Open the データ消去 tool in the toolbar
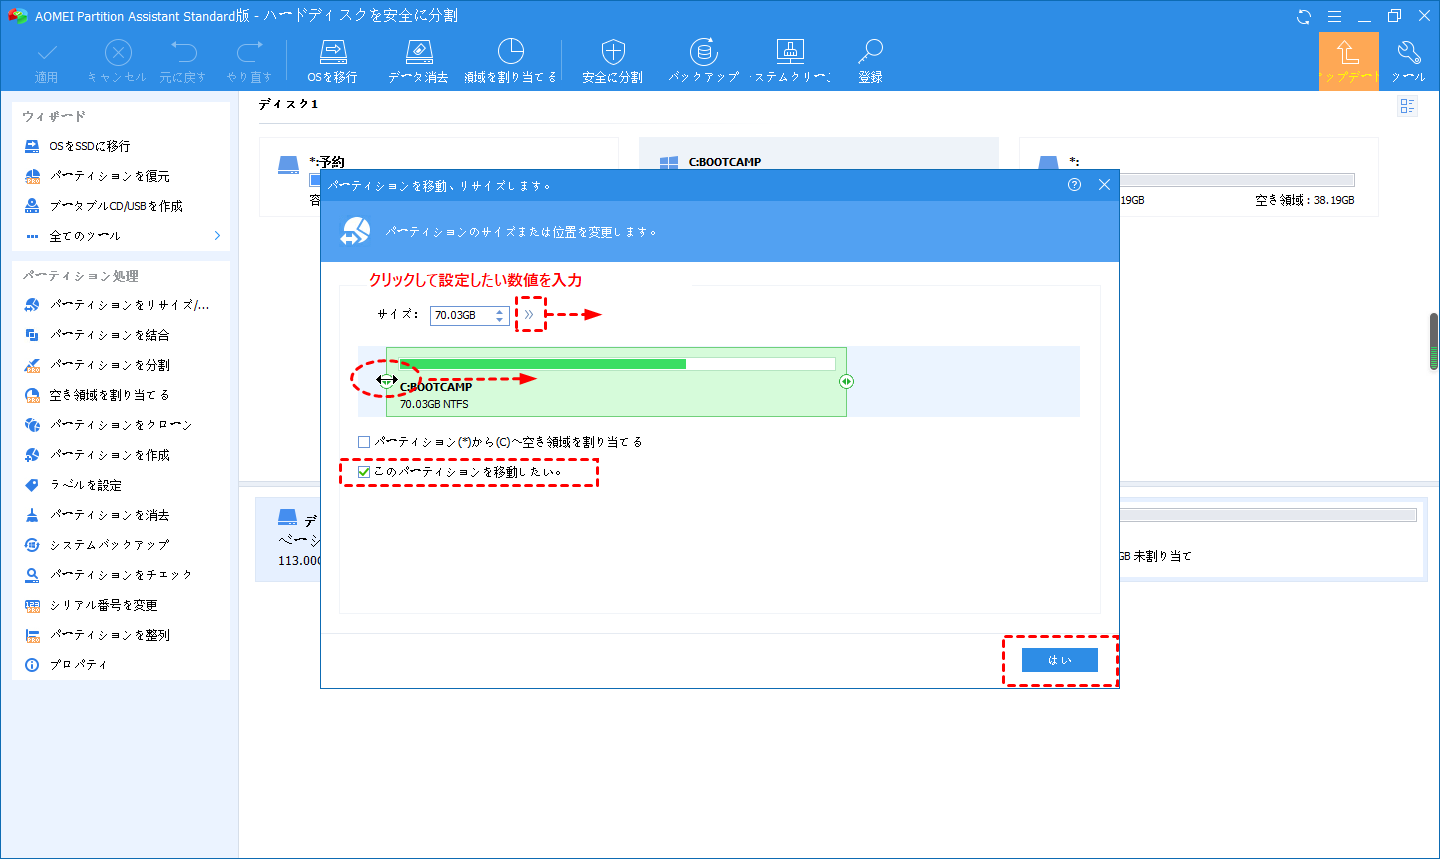Screen dimensions: 1440x859 tap(418, 62)
